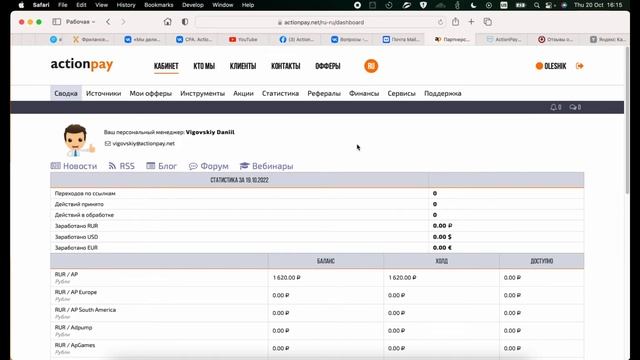
Task: Click the Safari address bar
Action: coord(320,22)
